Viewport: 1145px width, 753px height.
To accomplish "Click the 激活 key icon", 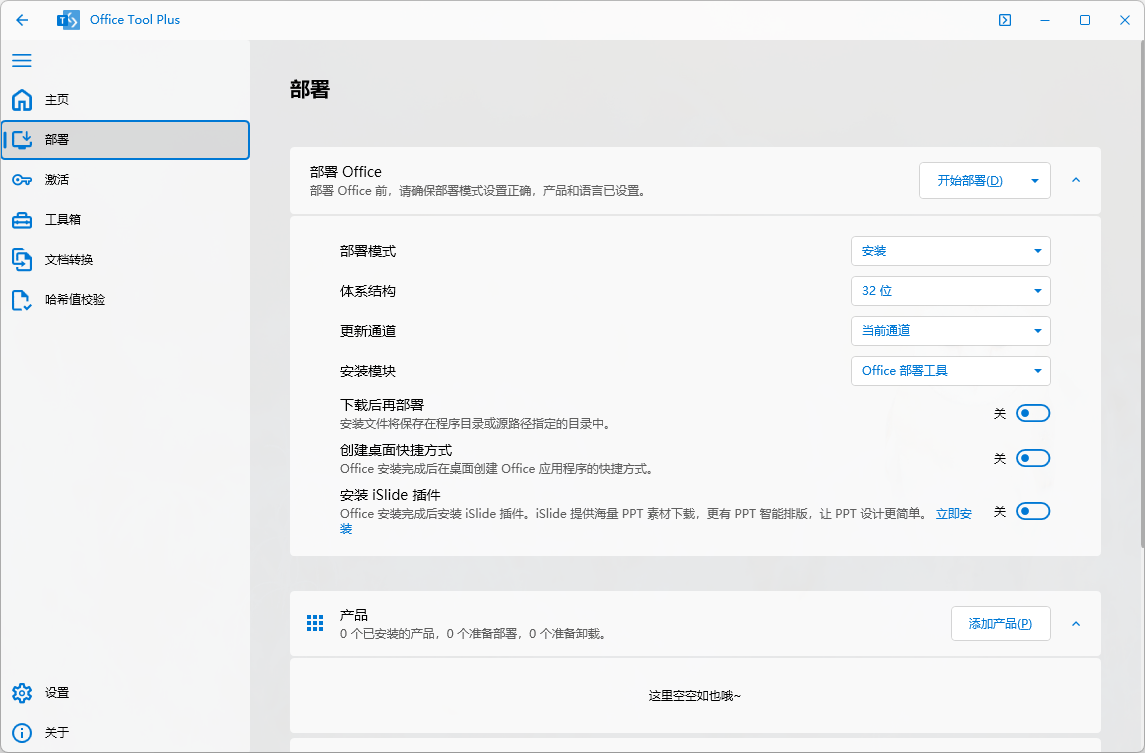I will coord(22,180).
